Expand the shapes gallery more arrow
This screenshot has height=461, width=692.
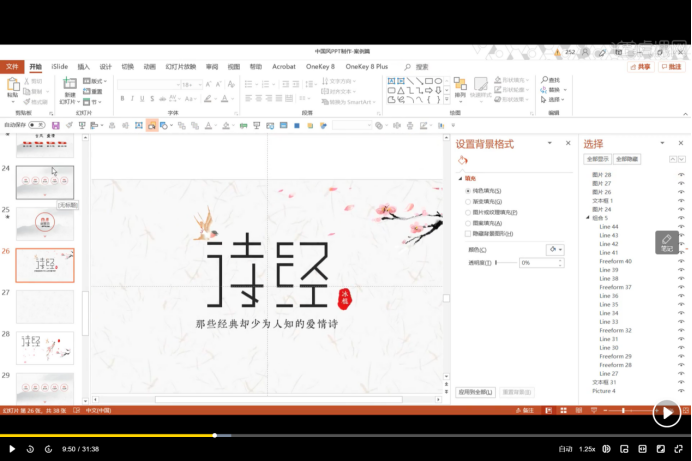(447, 100)
